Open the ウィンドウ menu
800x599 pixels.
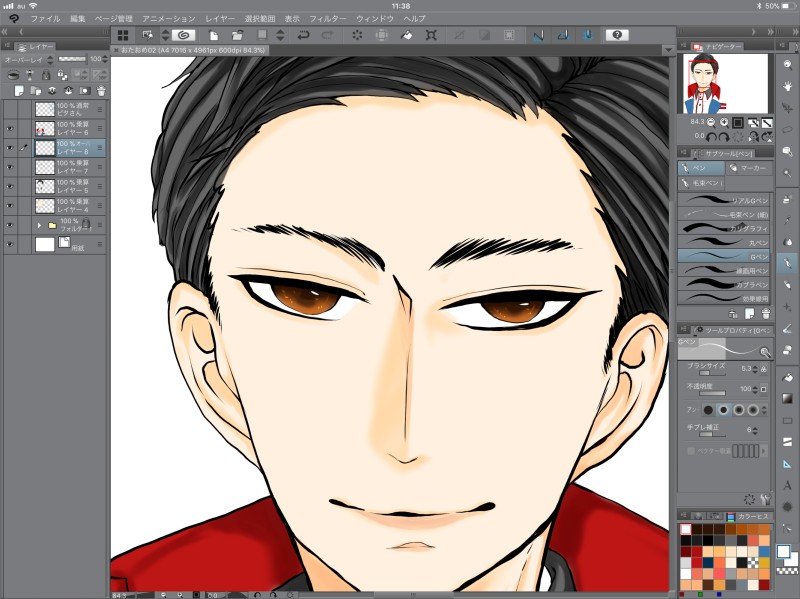pyautogui.click(x=374, y=19)
